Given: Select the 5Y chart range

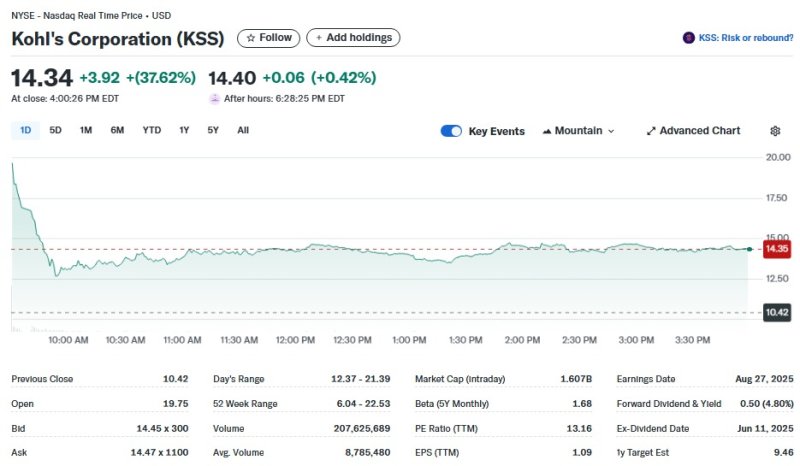Looking at the screenshot, I should point(213,130).
